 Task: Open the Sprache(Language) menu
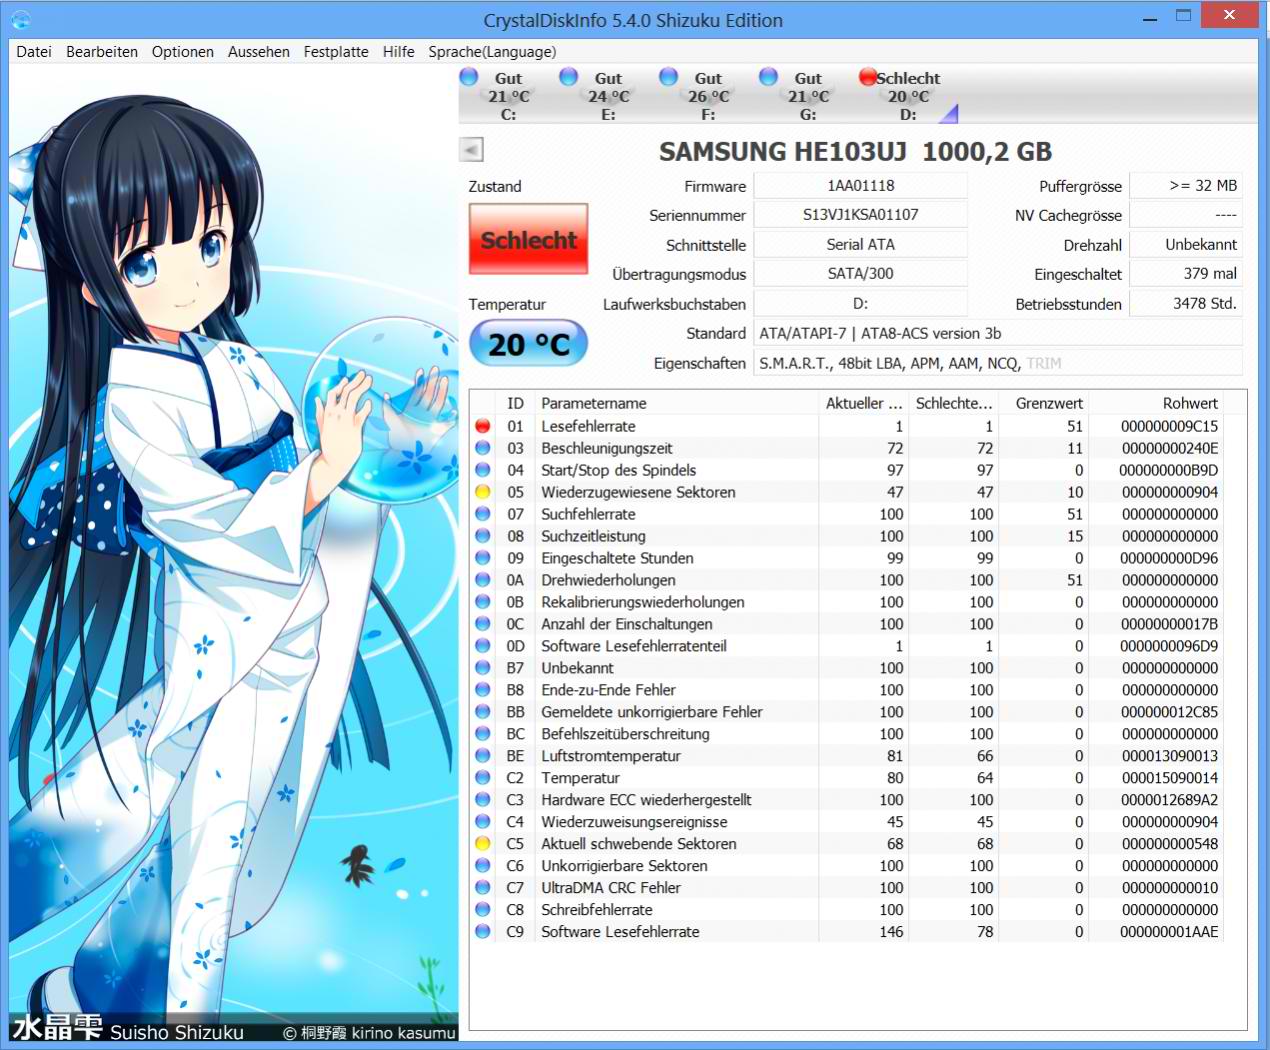pos(492,52)
